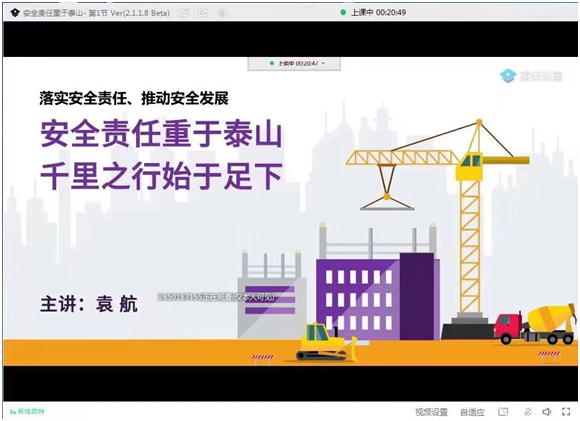
Task: Click the edit note icon in title bar
Action: click(x=184, y=13)
